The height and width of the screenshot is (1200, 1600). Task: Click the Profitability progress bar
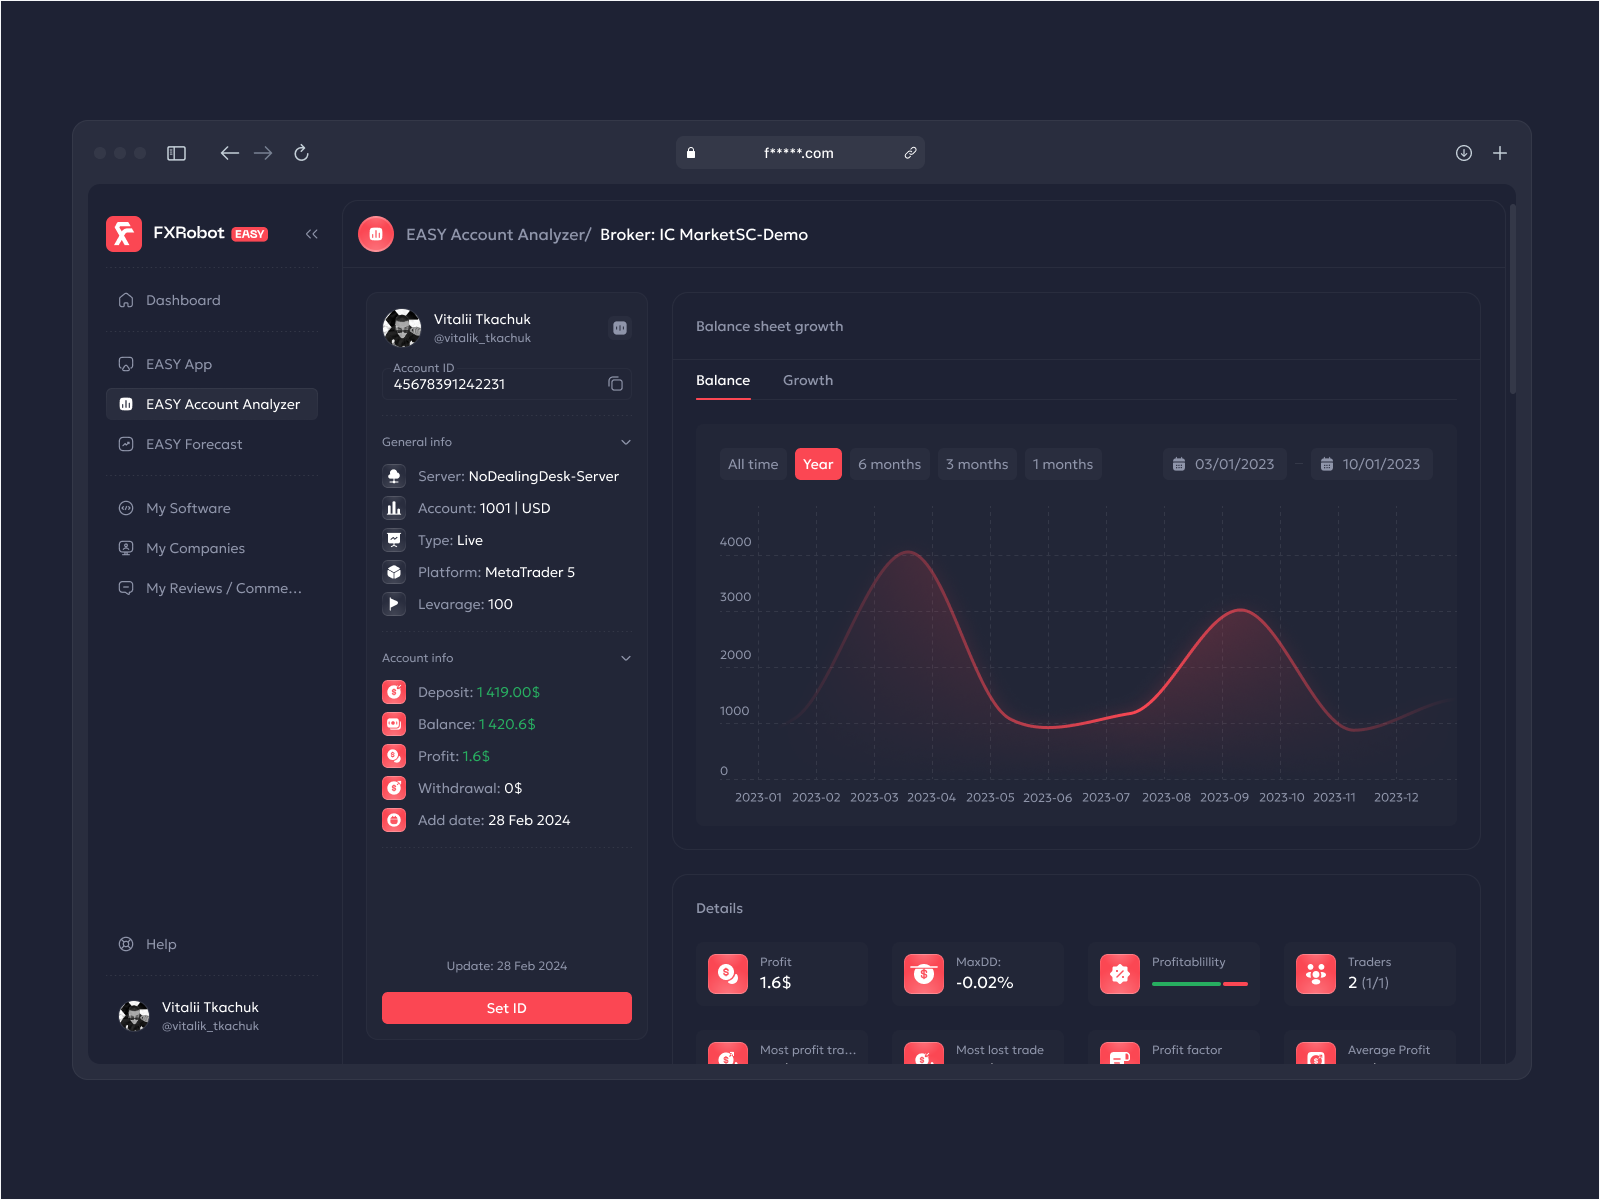point(1198,985)
